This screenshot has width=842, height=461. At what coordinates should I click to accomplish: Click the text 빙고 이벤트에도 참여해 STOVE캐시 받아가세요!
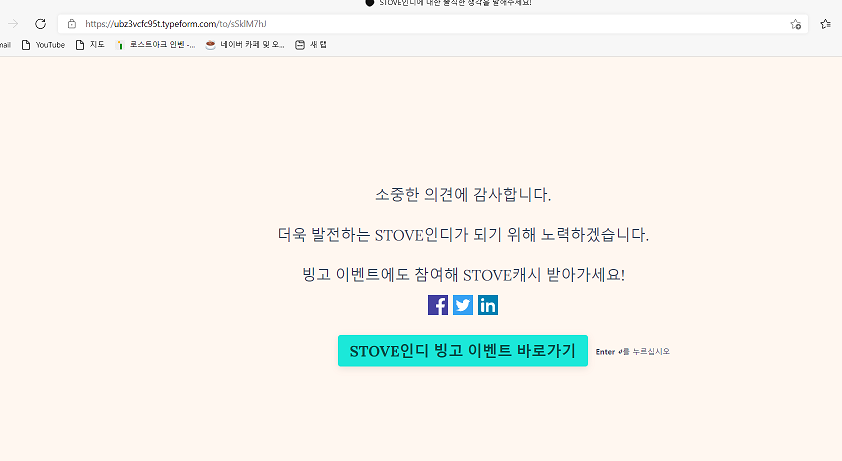coord(463,275)
